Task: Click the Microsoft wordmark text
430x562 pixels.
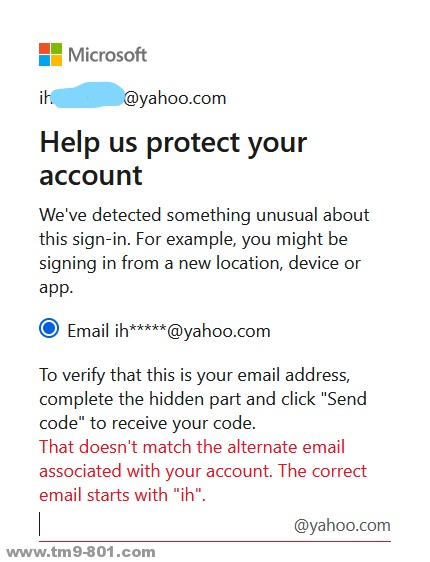Action: coord(108,55)
